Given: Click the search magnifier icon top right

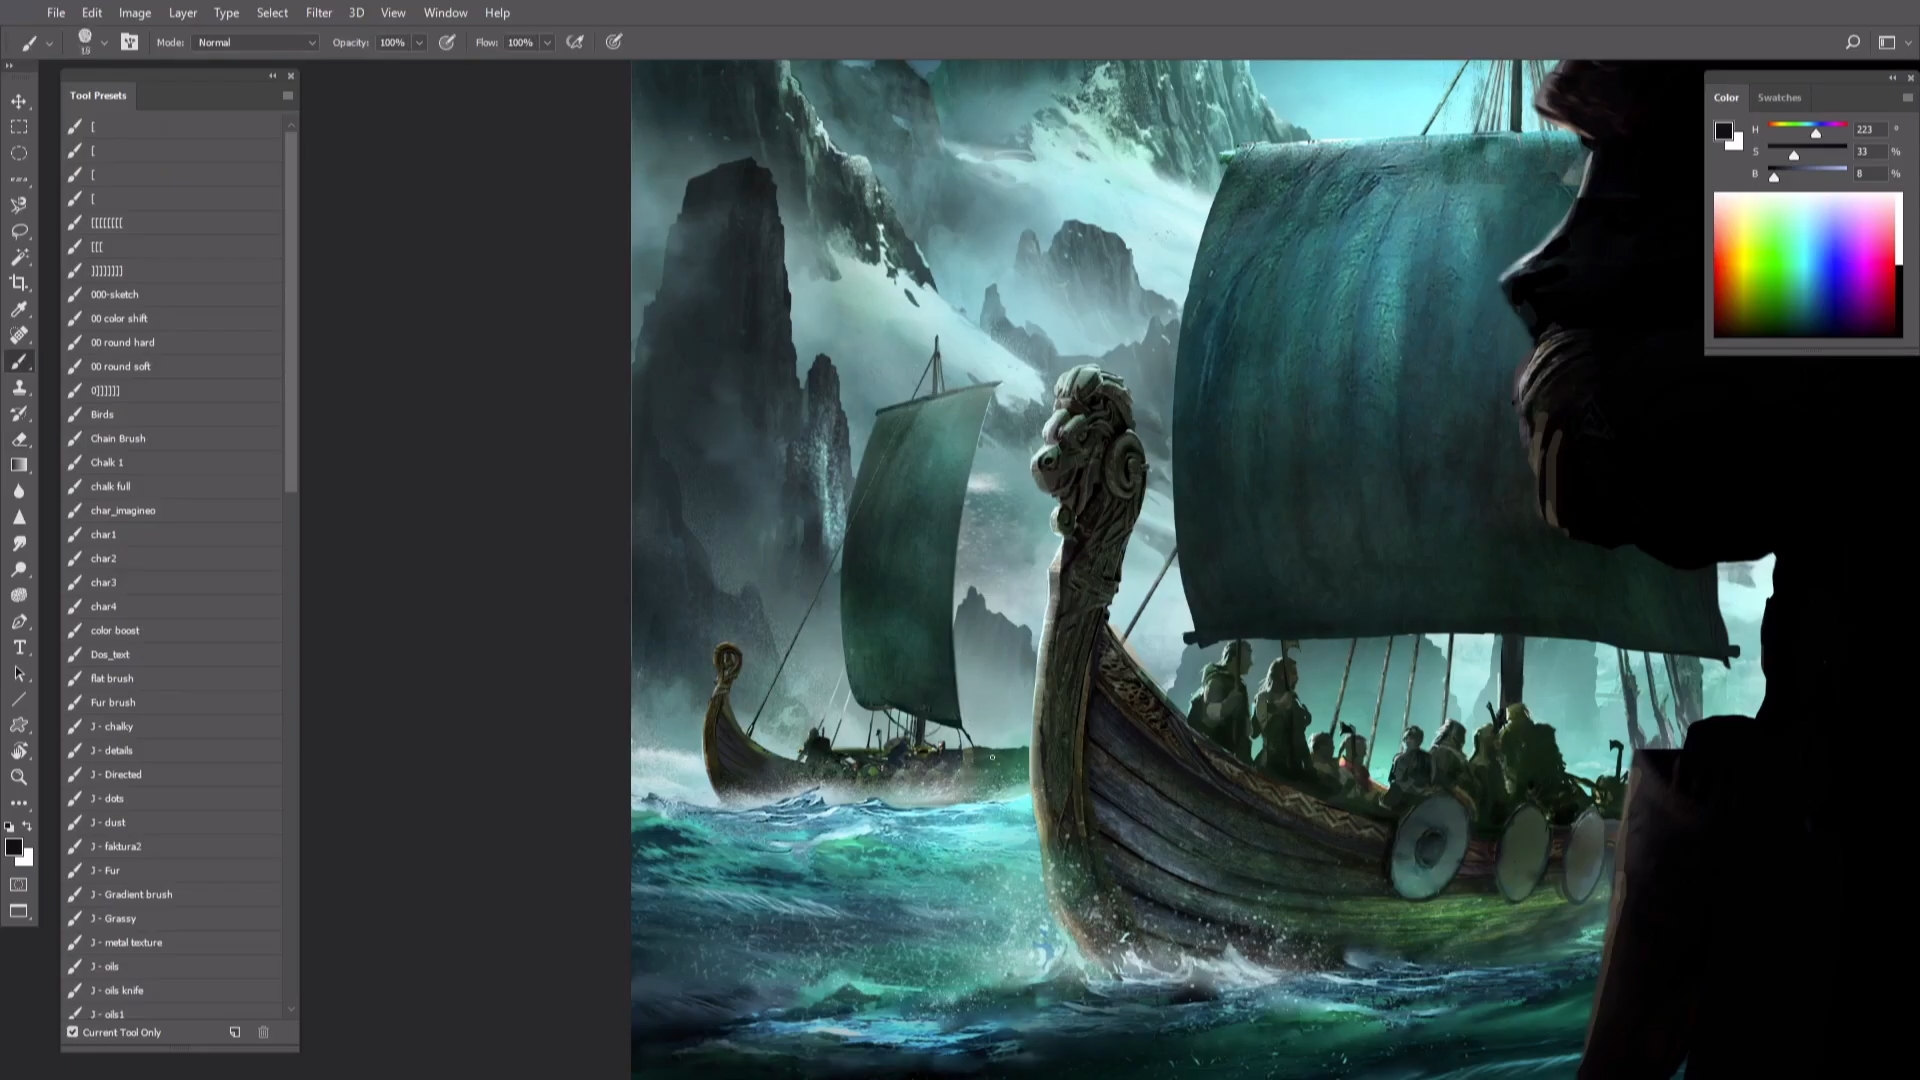Looking at the screenshot, I should [1852, 42].
